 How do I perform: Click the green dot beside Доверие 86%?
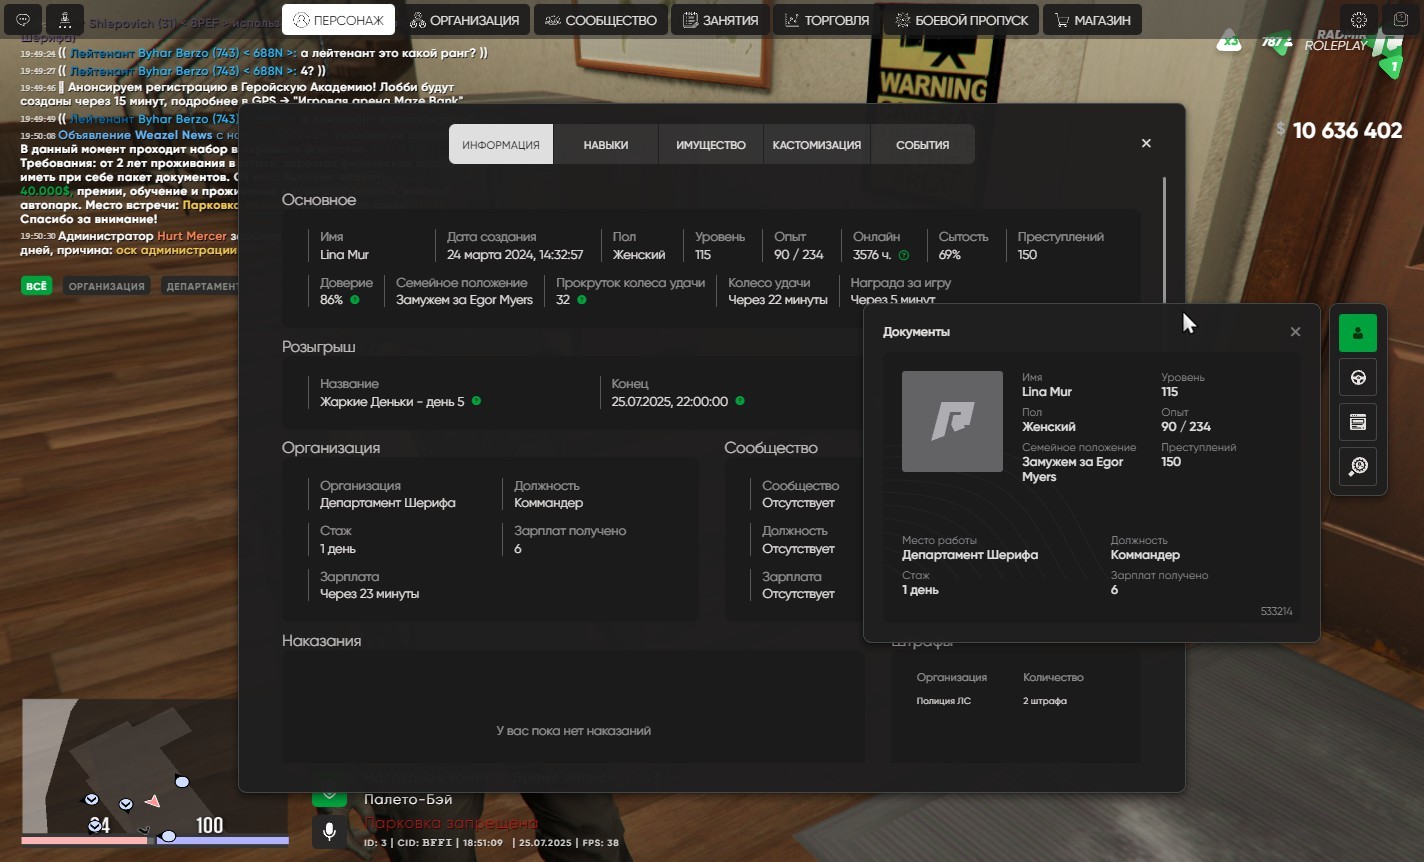coord(354,300)
